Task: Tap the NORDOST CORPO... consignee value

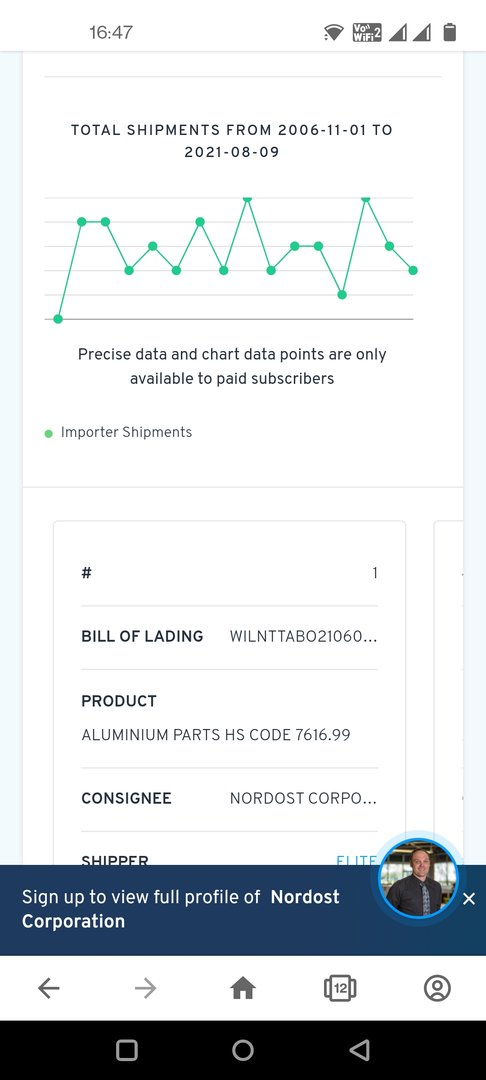Action: pos(304,799)
